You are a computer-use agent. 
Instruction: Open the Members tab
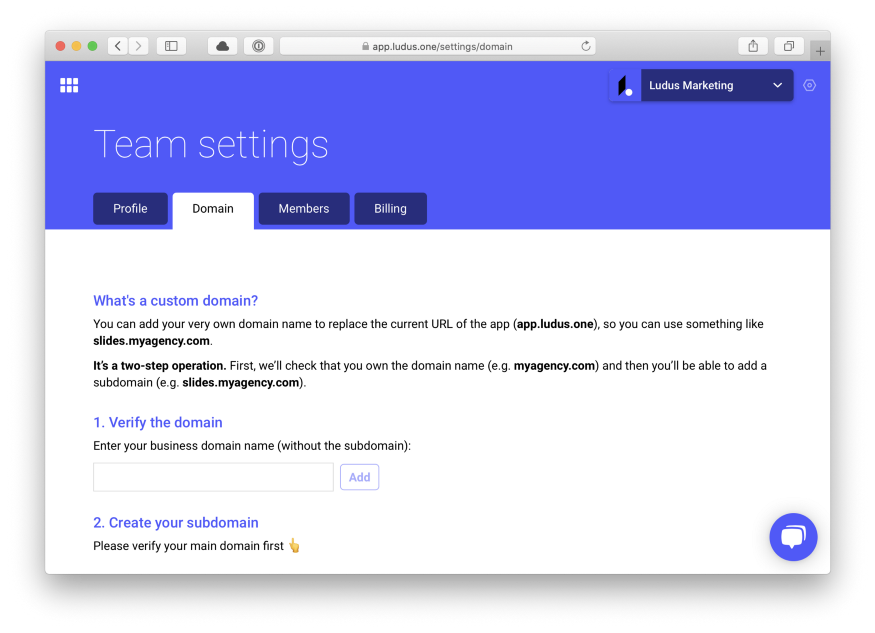[304, 209]
